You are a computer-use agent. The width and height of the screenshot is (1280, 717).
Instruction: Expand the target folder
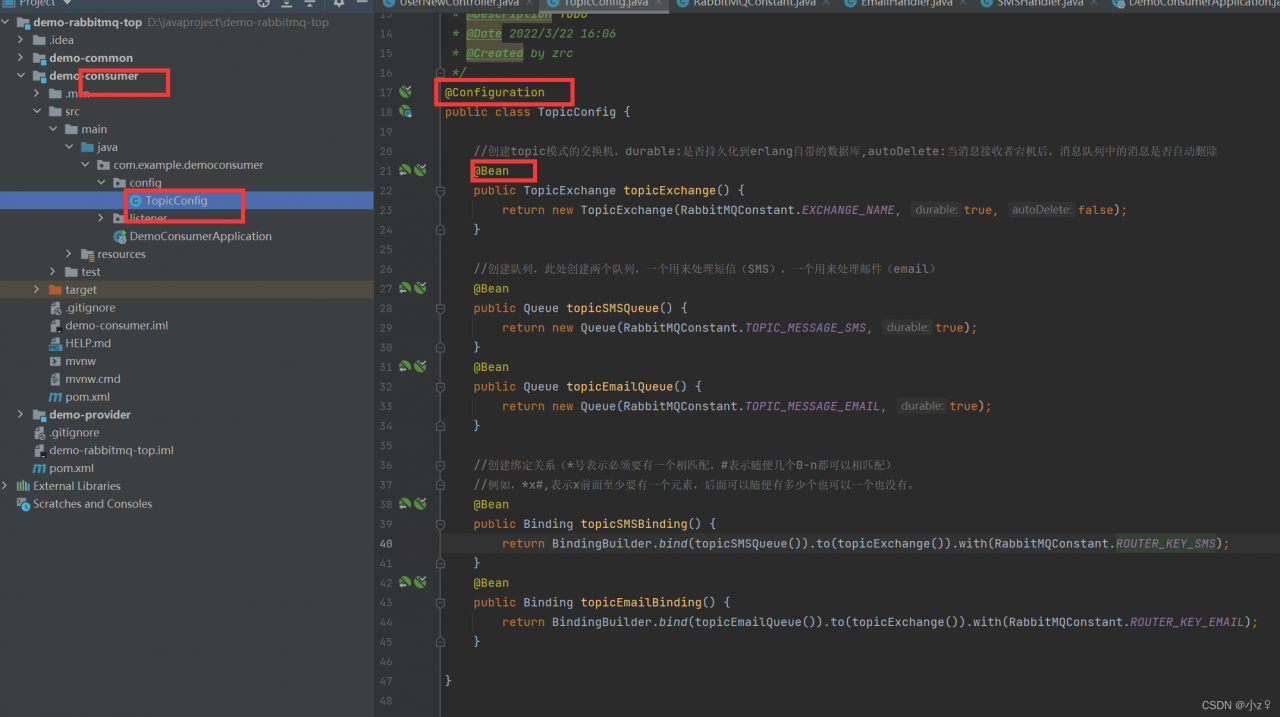pyautogui.click(x=37, y=290)
